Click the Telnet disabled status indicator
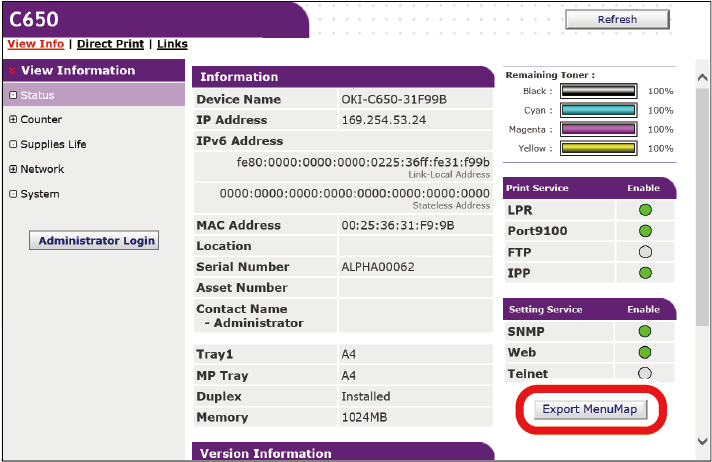The image size is (712, 462). point(644,373)
